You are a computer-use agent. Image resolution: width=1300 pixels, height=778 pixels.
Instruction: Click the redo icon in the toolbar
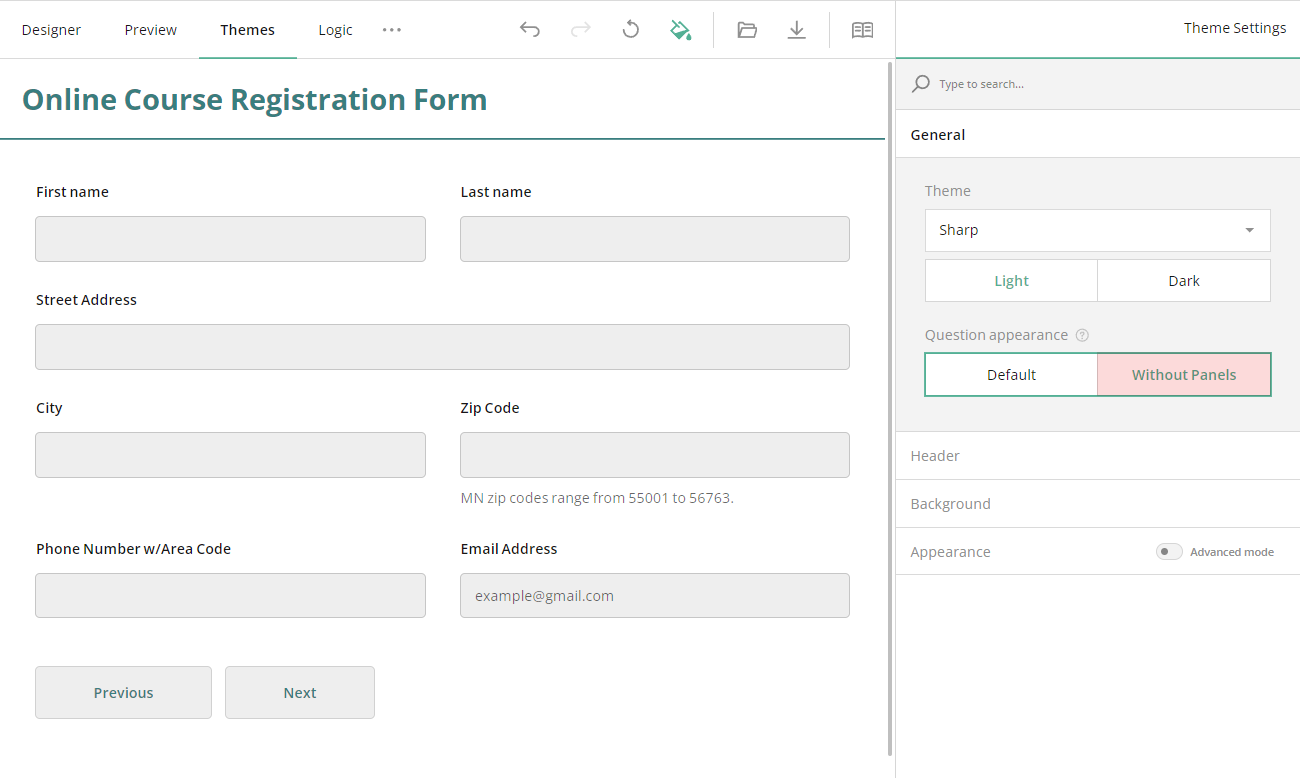(580, 29)
